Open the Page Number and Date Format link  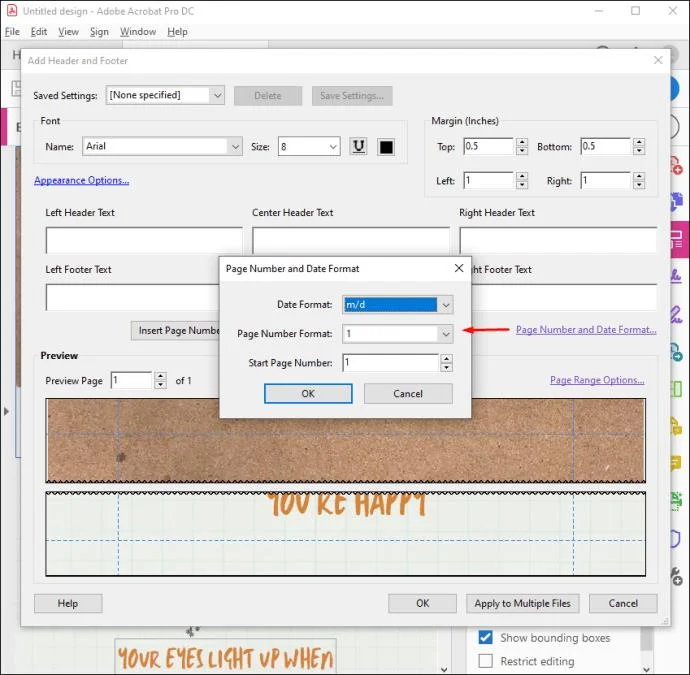coord(586,330)
